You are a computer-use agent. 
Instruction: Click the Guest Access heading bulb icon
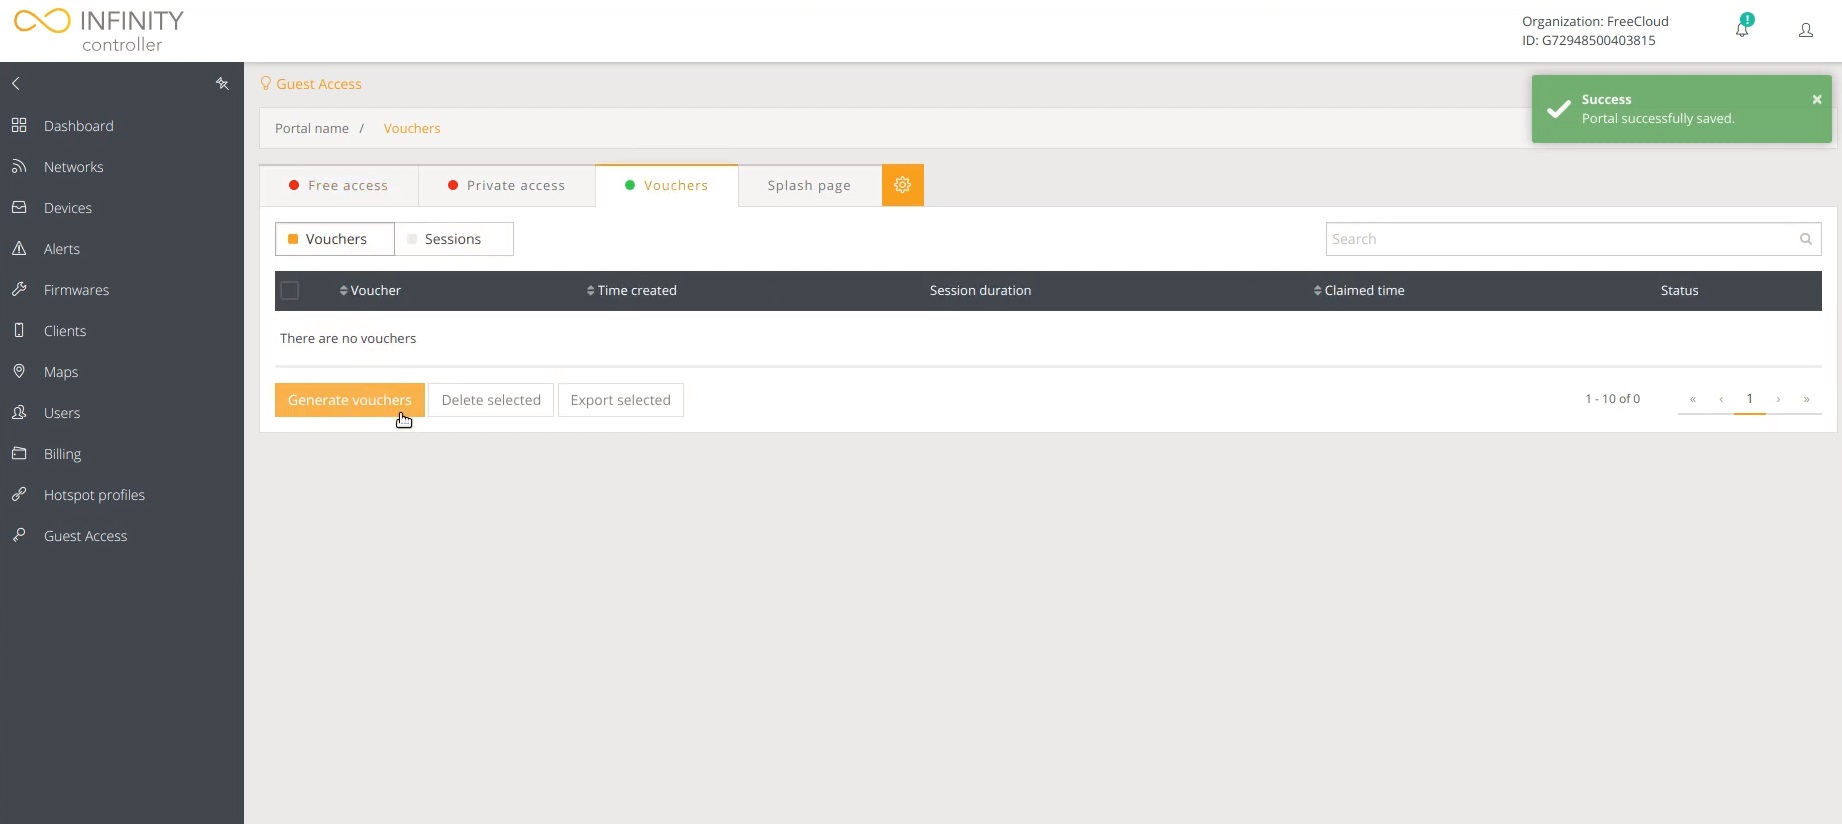(266, 84)
